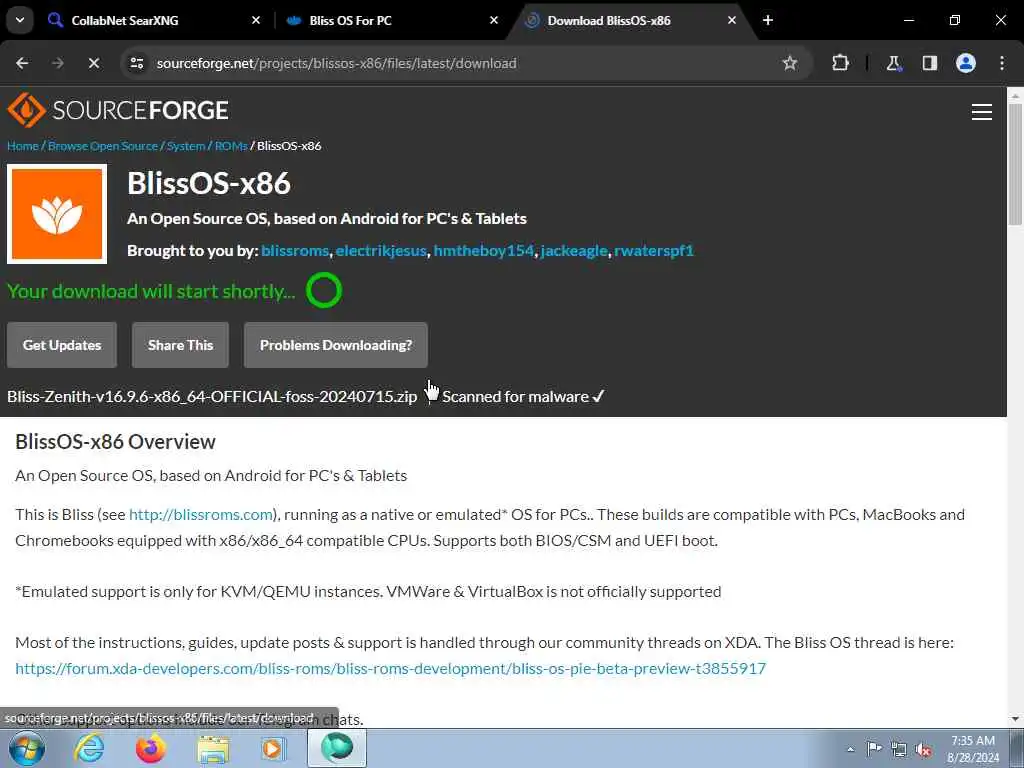Open the hmtheboy154 author link
Image resolution: width=1024 pixels, height=768 pixels.
click(x=484, y=251)
